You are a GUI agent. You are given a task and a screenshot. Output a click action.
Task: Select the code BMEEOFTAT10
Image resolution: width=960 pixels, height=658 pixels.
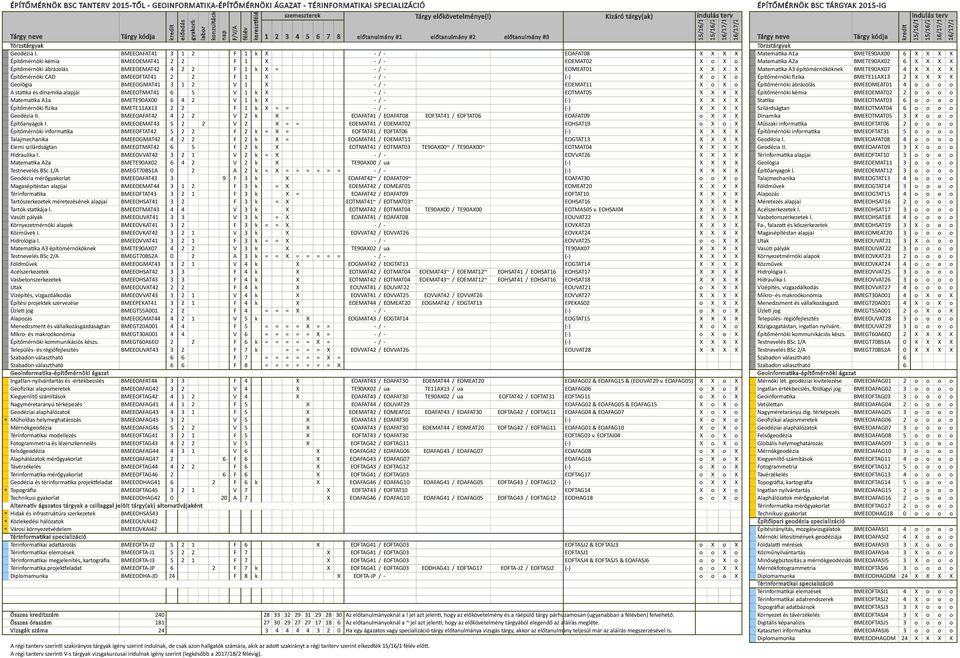click(x=872, y=155)
